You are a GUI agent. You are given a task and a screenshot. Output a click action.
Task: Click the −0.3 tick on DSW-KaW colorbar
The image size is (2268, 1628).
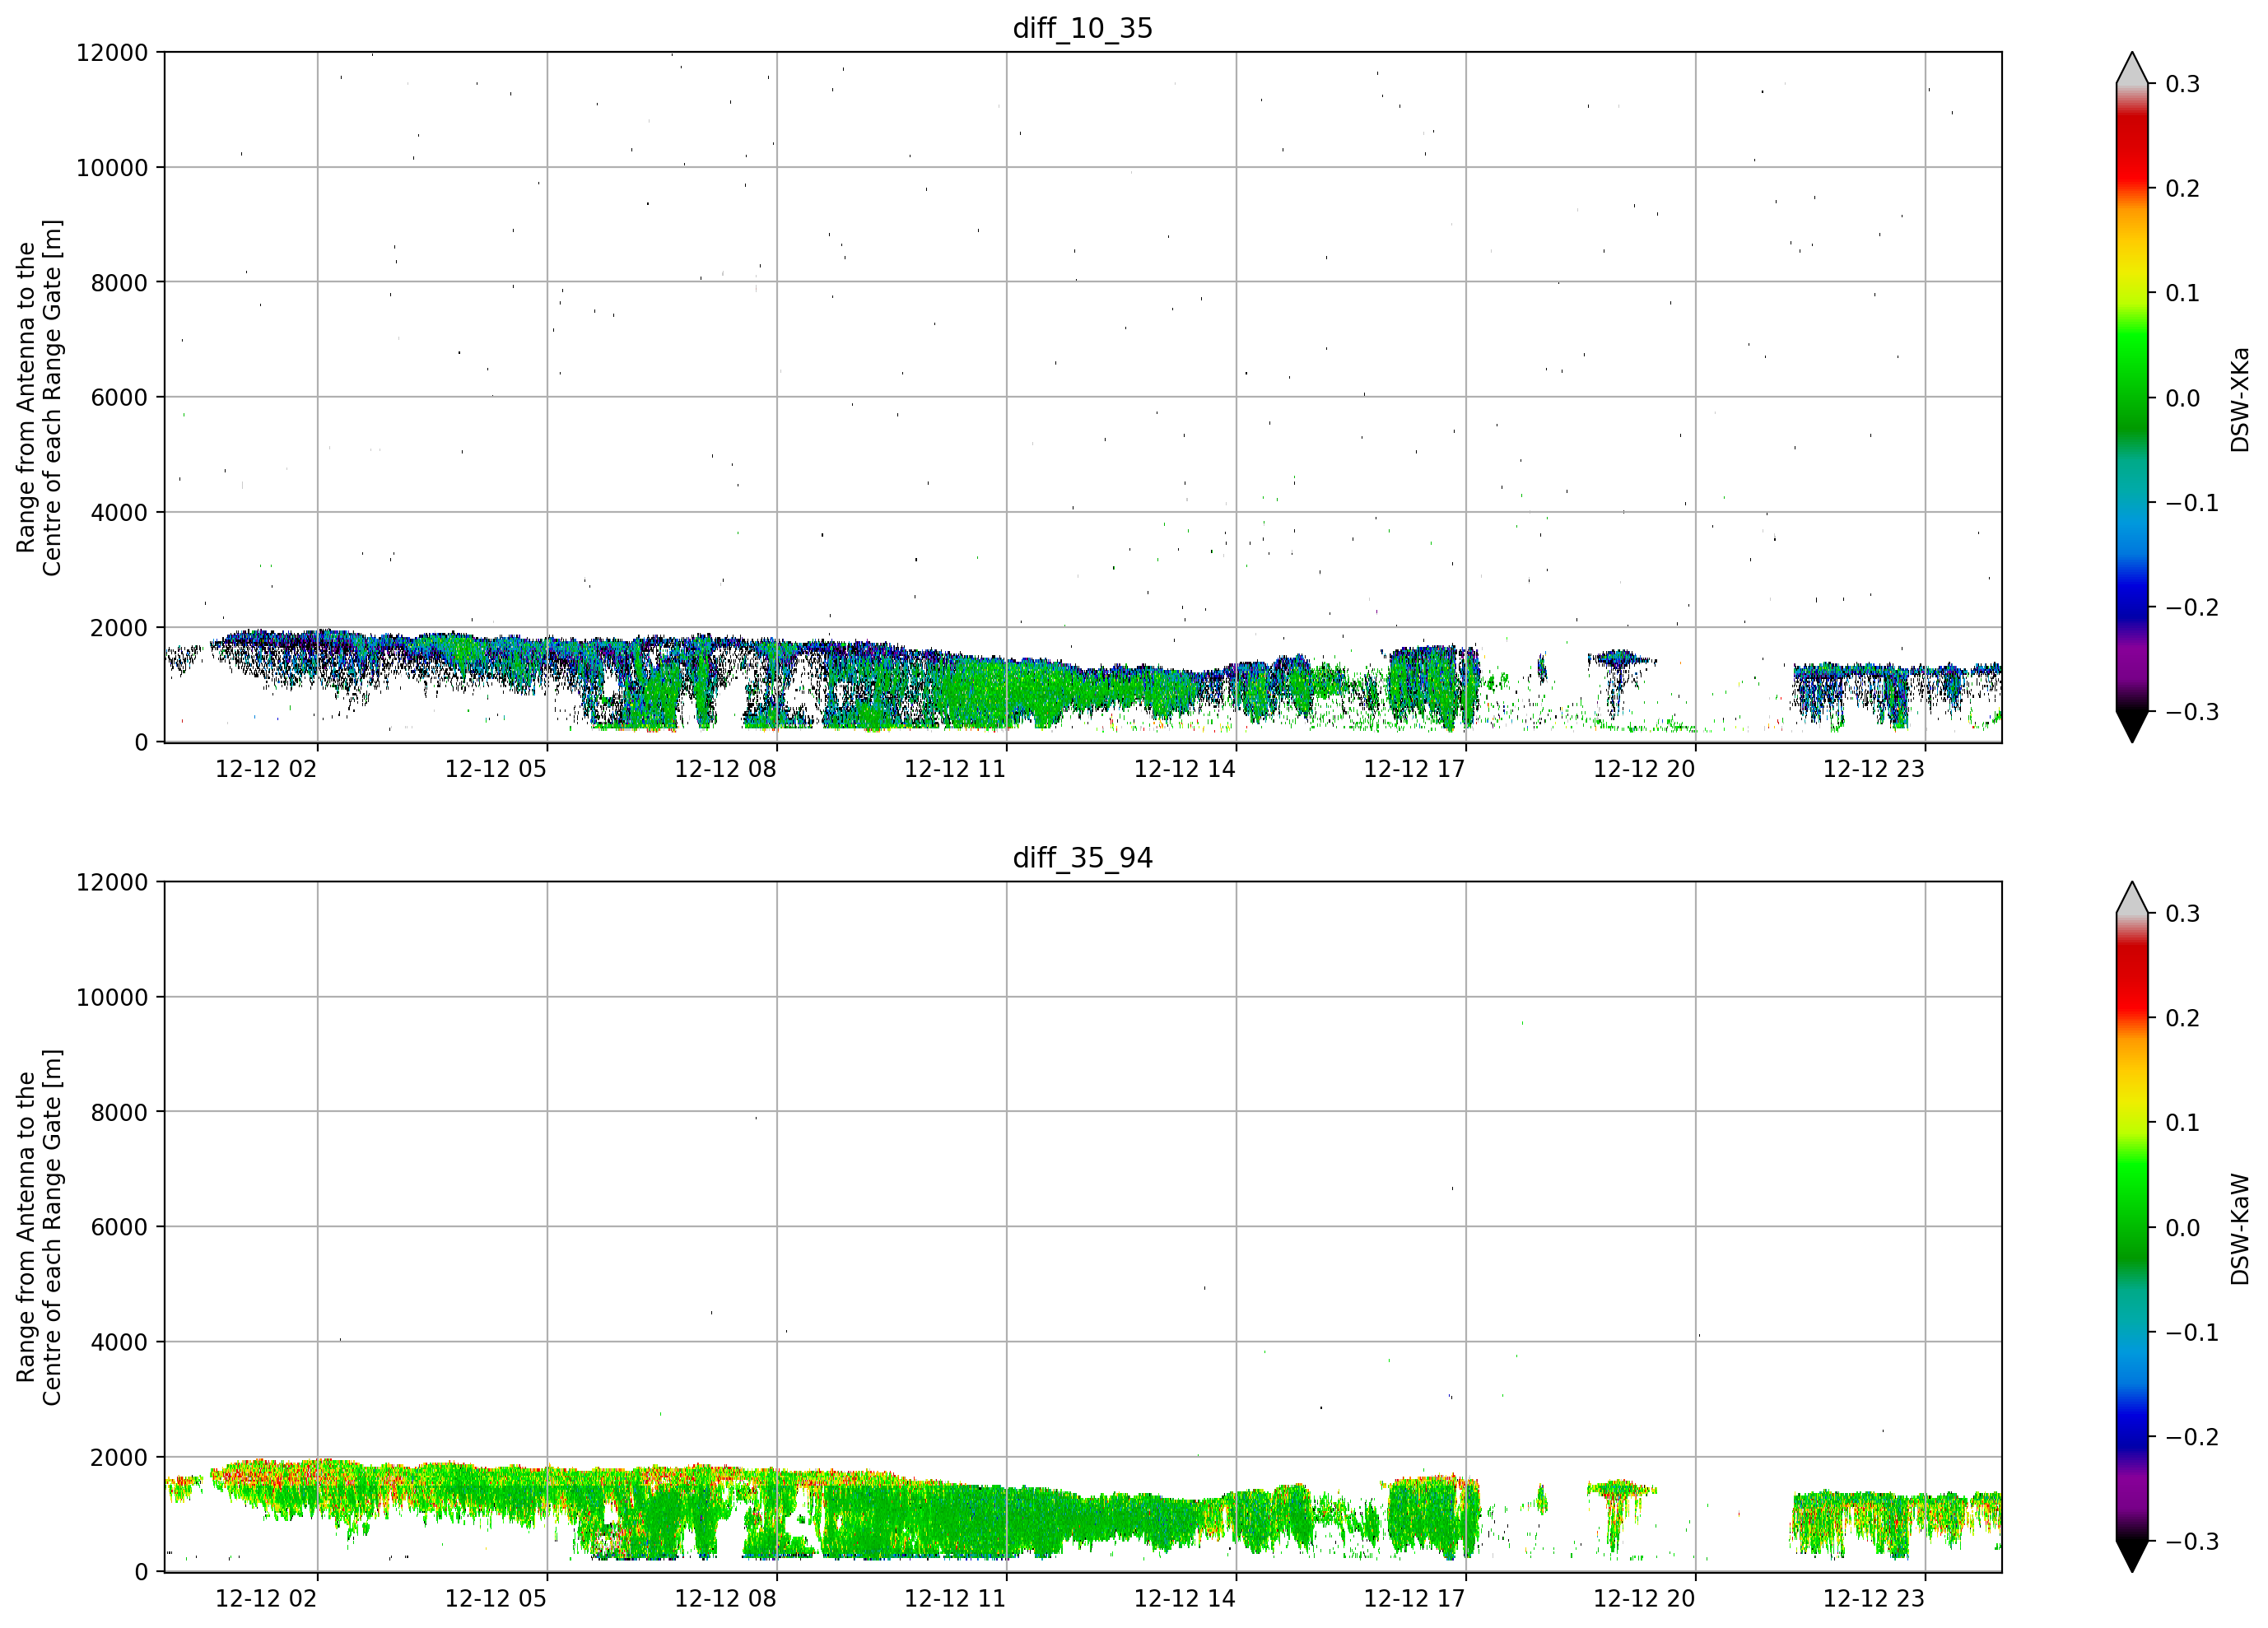pyautogui.click(x=2192, y=1541)
